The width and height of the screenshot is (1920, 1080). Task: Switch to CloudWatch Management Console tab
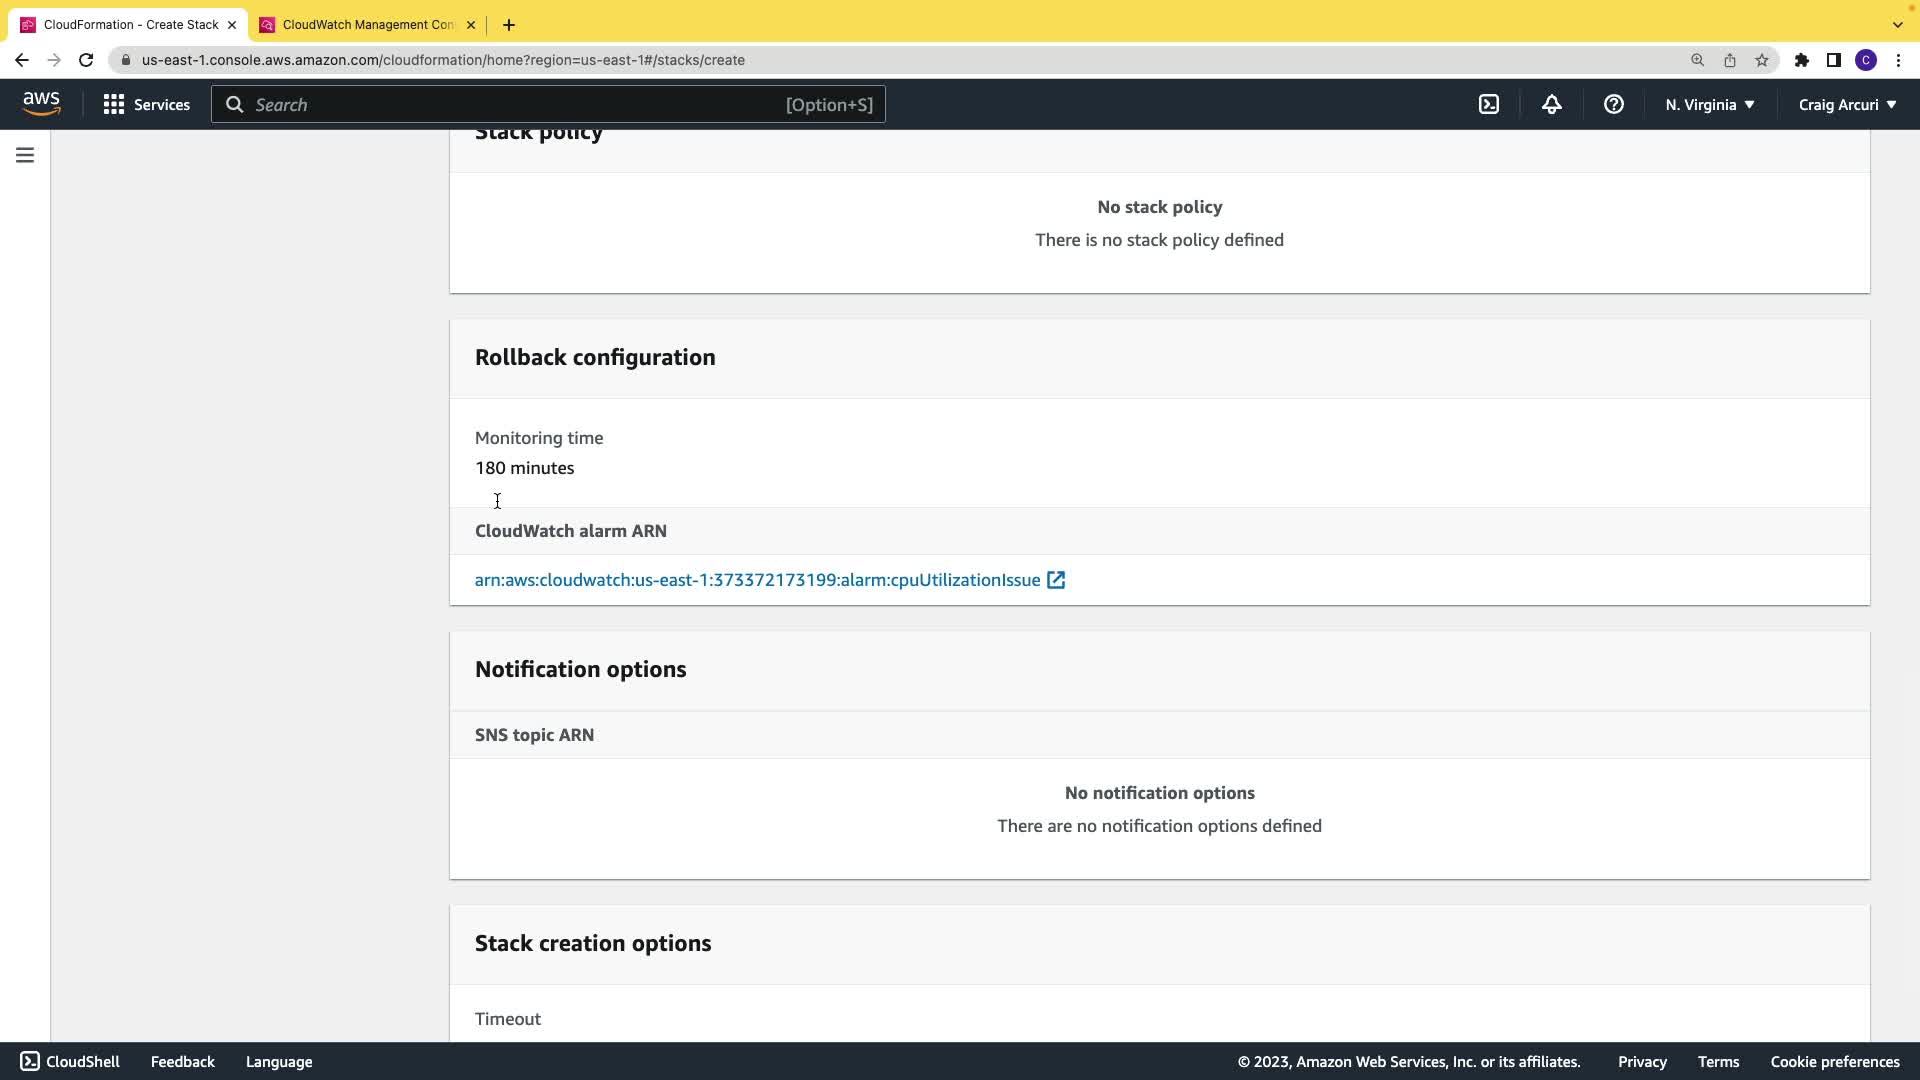[x=367, y=24]
